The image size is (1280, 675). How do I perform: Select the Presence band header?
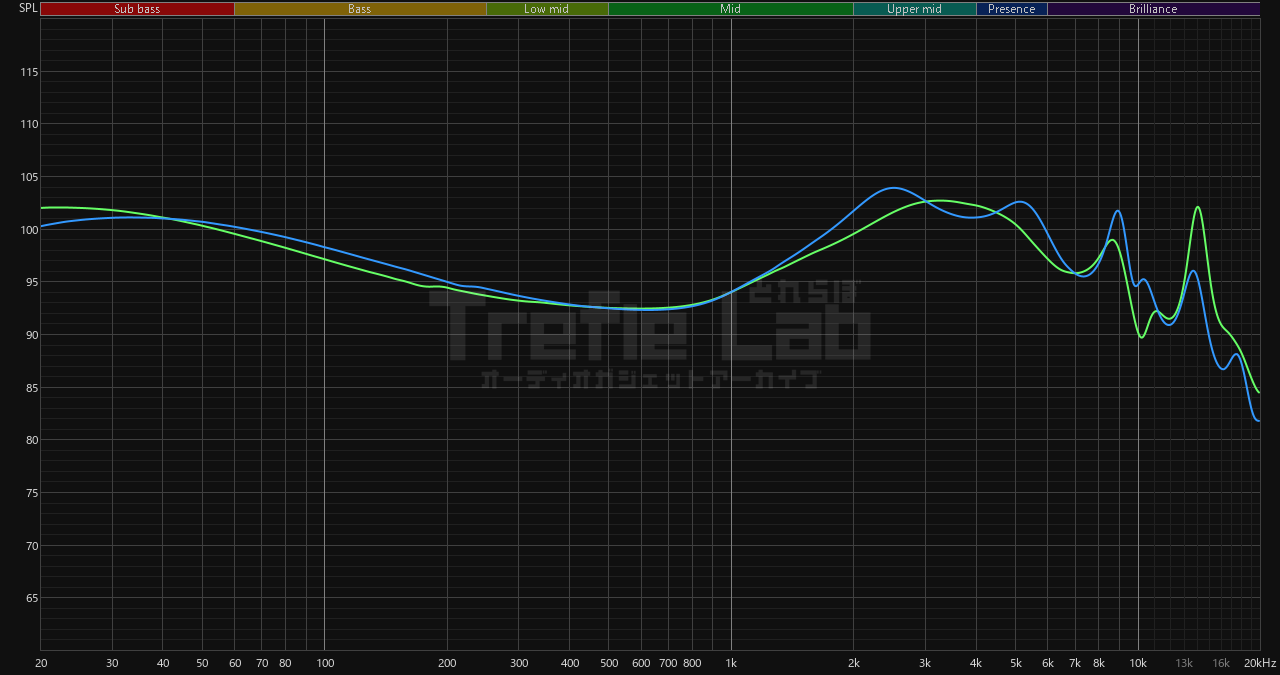(x=1012, y=9)
